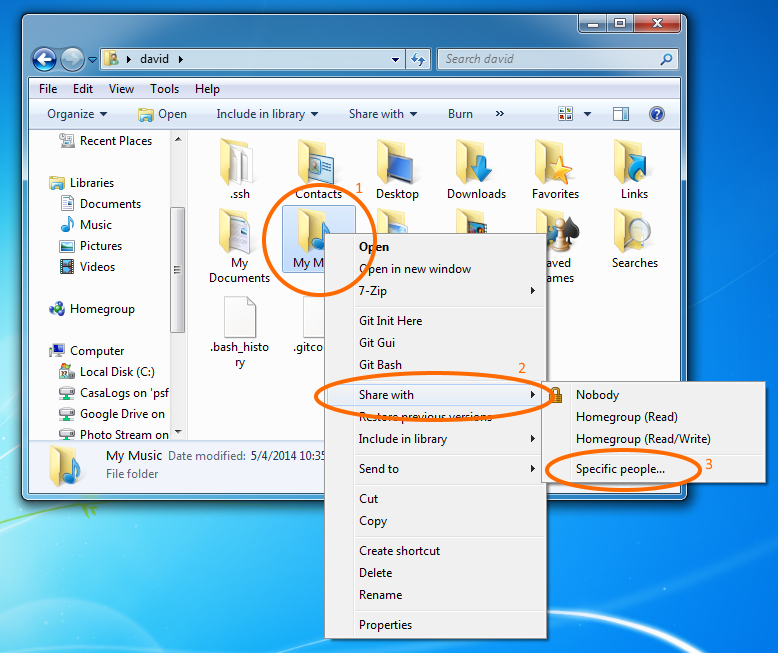The image size is (778, 653).
Task: Show more toolbar commands chevron
Action: (500, 114)
